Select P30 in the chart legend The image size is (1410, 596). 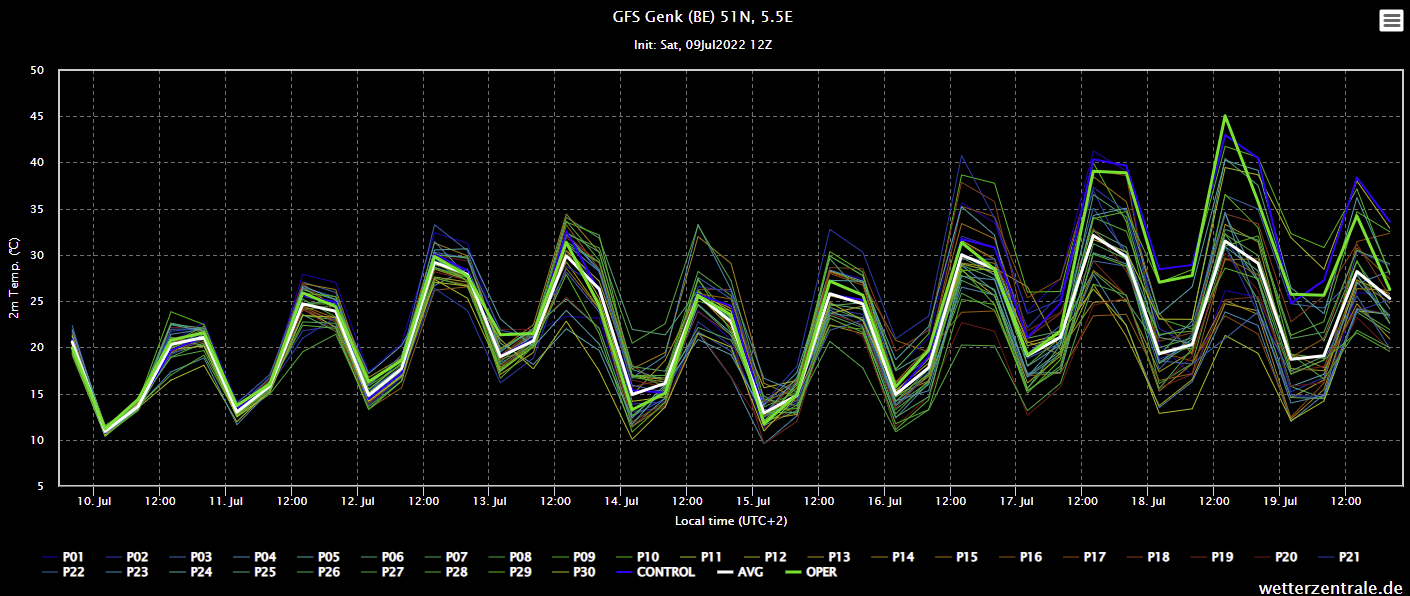[x=574, y=572]
